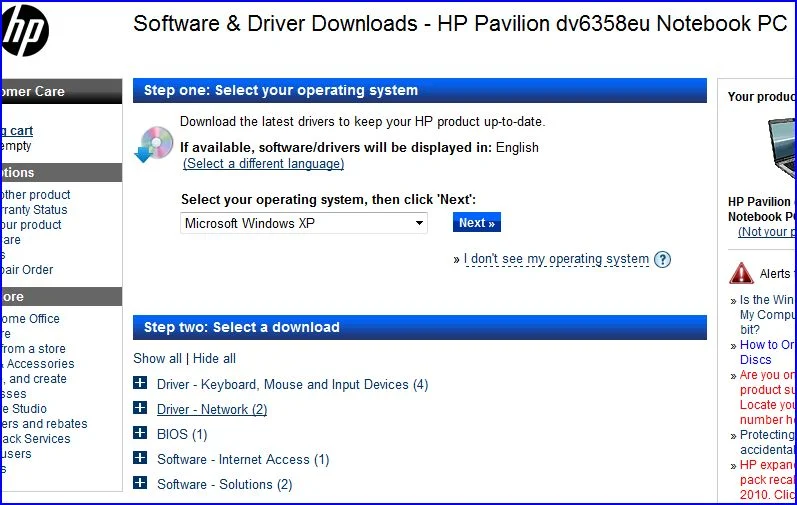Click the 'How to Or... Discs' alert link
The width and height of the screenshot is (797, 505).
point(767,352)
